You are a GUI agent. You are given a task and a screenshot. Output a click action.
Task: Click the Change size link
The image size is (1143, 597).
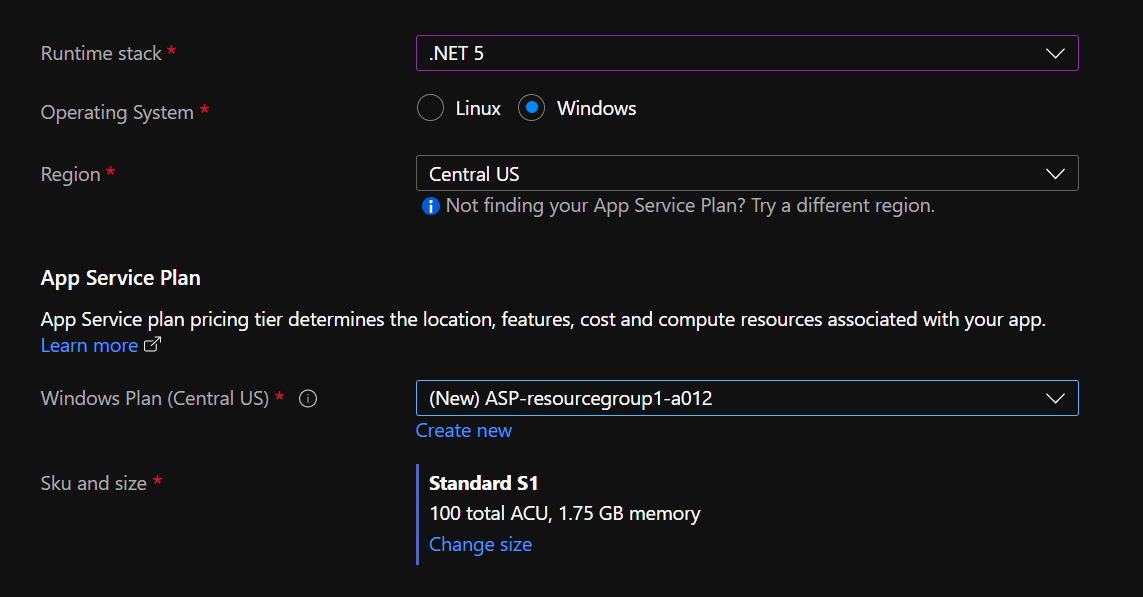click(480, 544)
